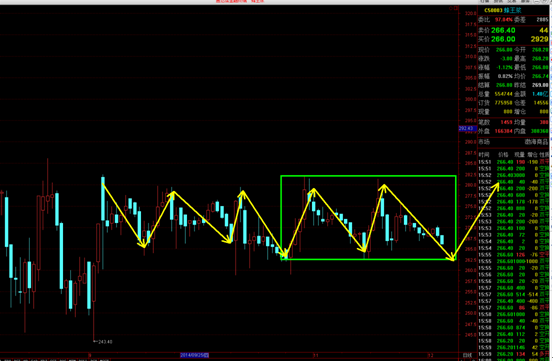This screenshot has height=362, width=553.
Task: Click the 2929 buy volume figure
Action: [x=539, y=39]
